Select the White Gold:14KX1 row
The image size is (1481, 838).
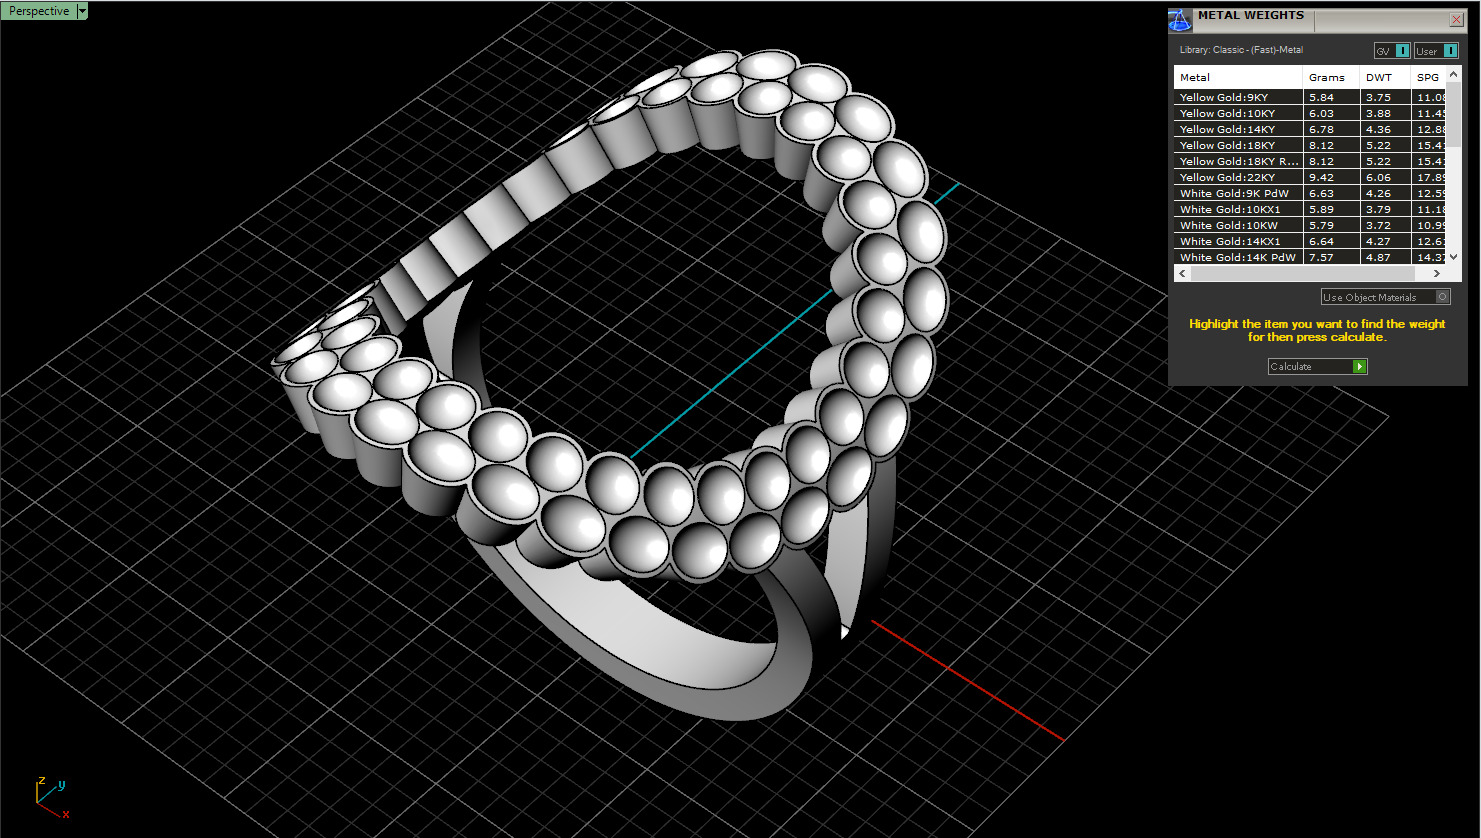click(1310, 241)
